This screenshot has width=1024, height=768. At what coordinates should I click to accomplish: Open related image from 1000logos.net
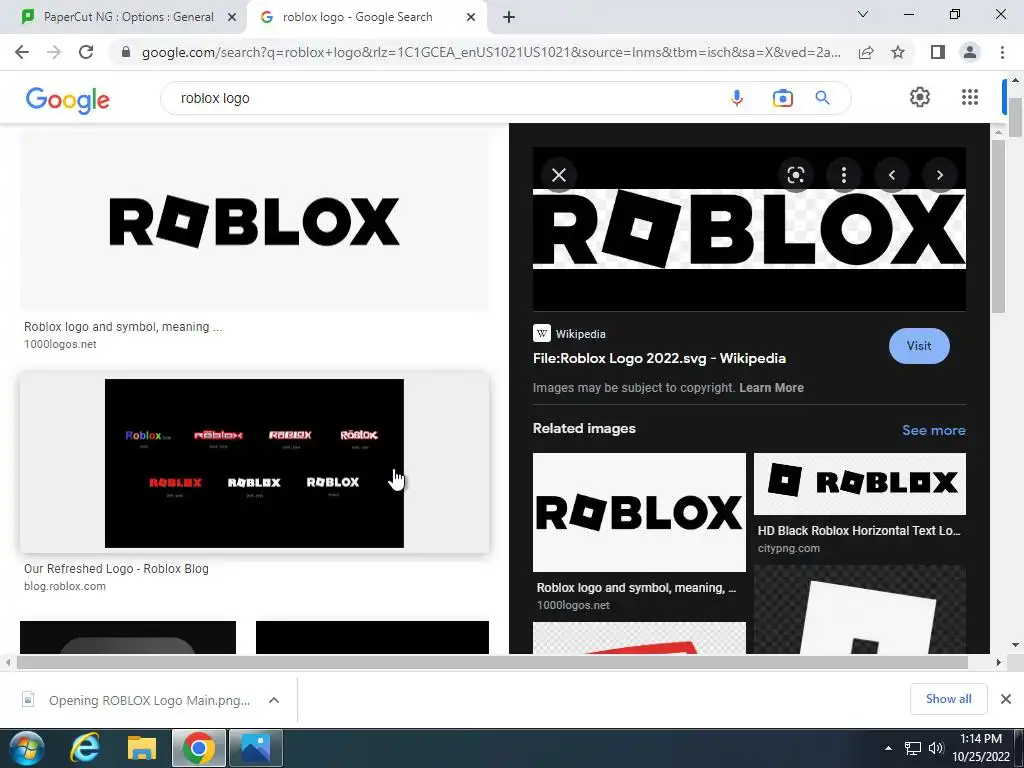pos(639,512)
